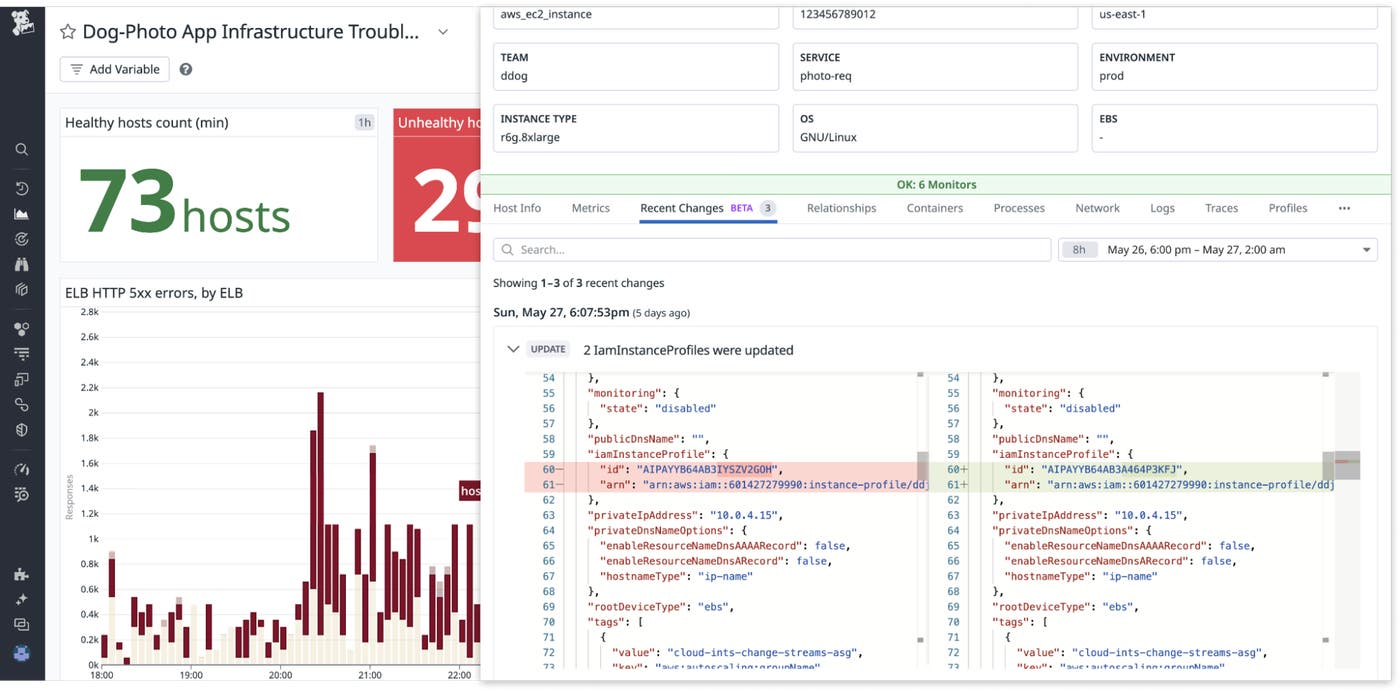Open search from the left sidebar magnifier

(x=22, y=149)
